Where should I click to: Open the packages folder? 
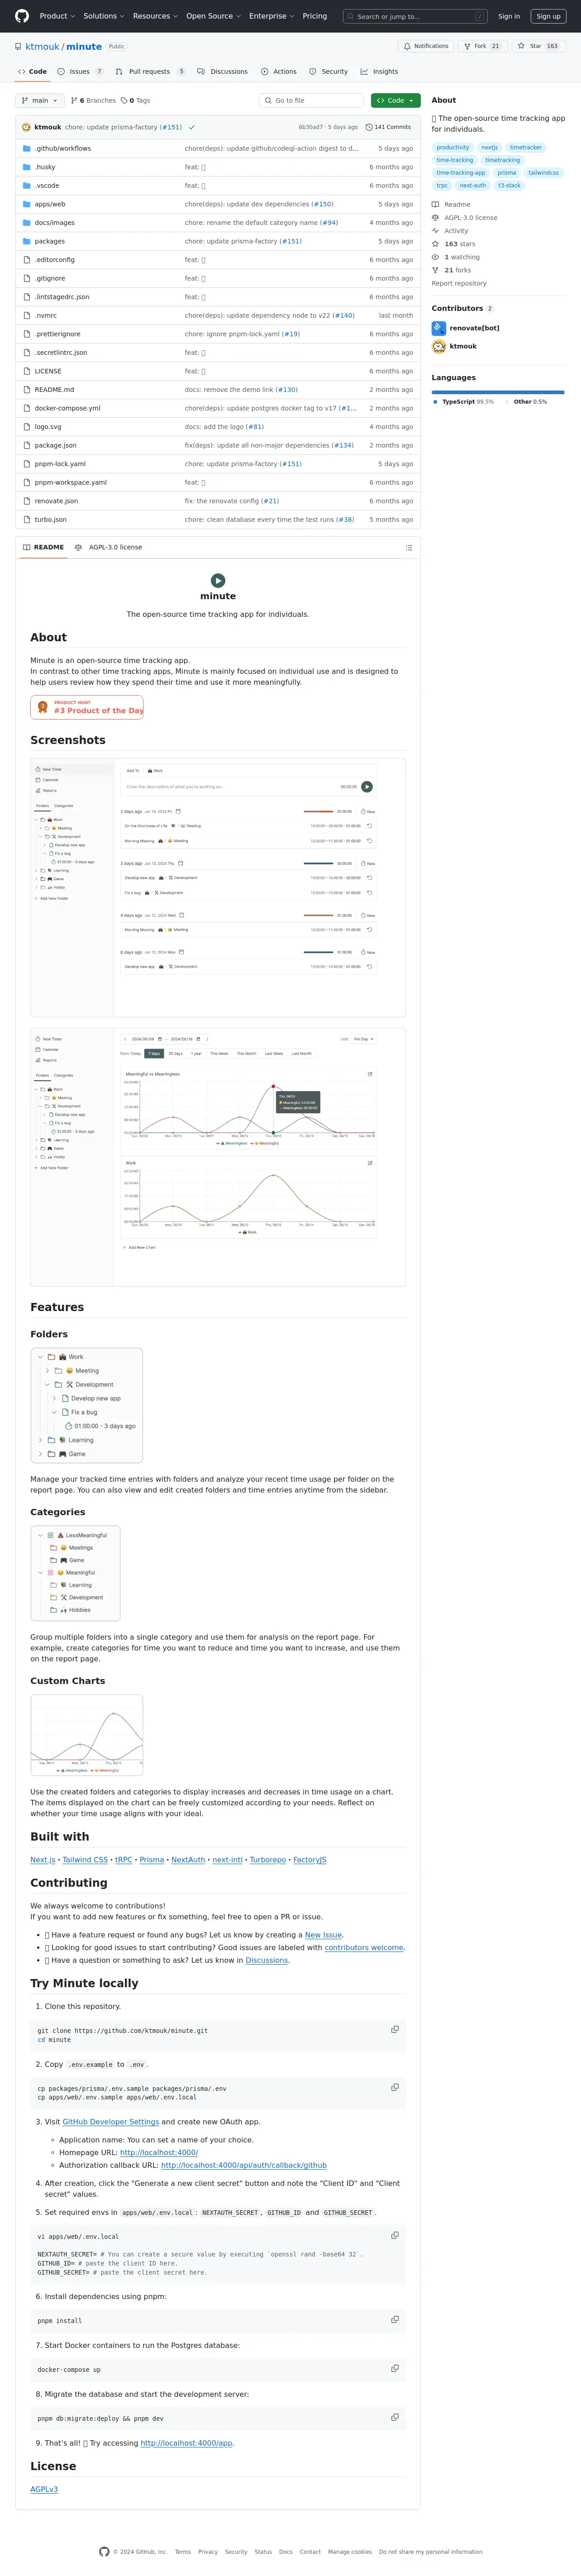(50, 241)
